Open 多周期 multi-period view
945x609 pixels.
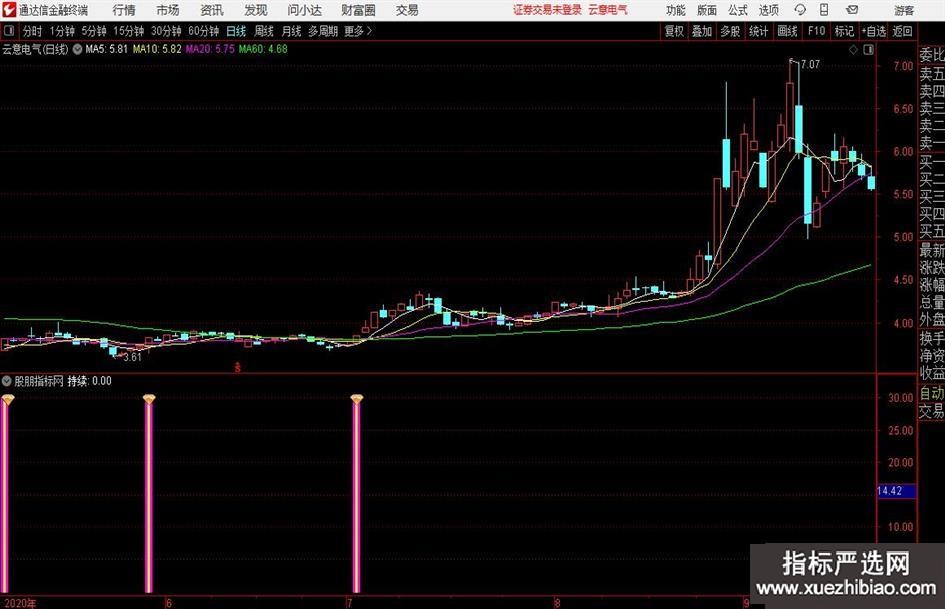[322, 31]
